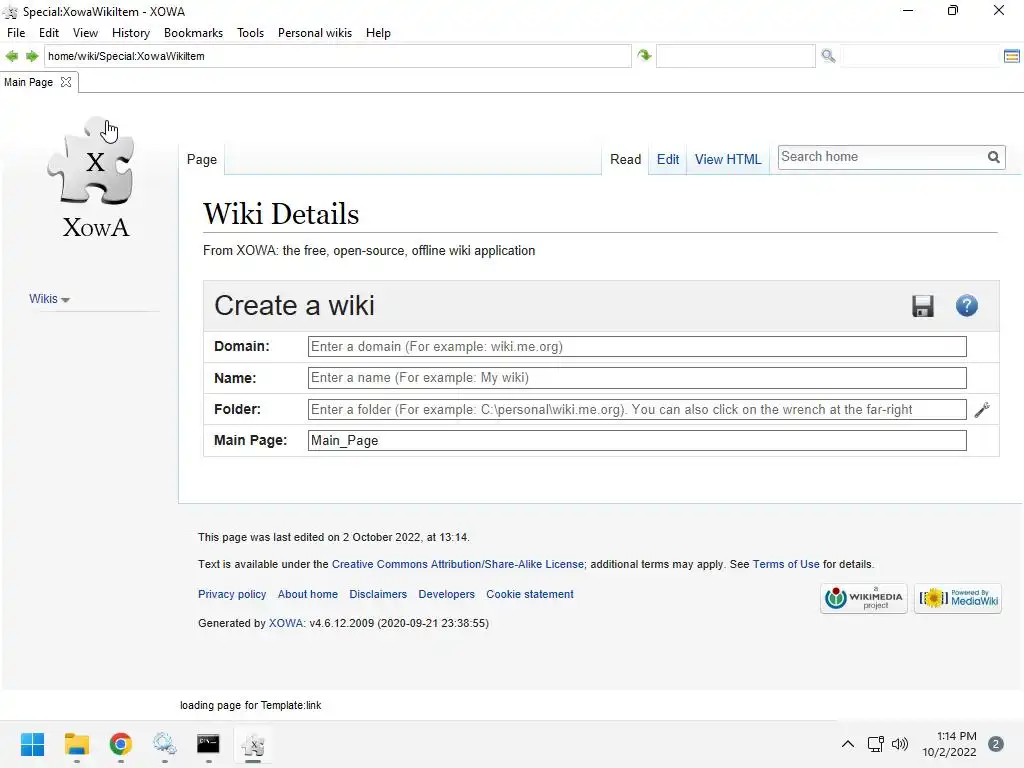Click into the Name input field
Viewport: 1024px width, 768px height.
[x=637, y=378]
